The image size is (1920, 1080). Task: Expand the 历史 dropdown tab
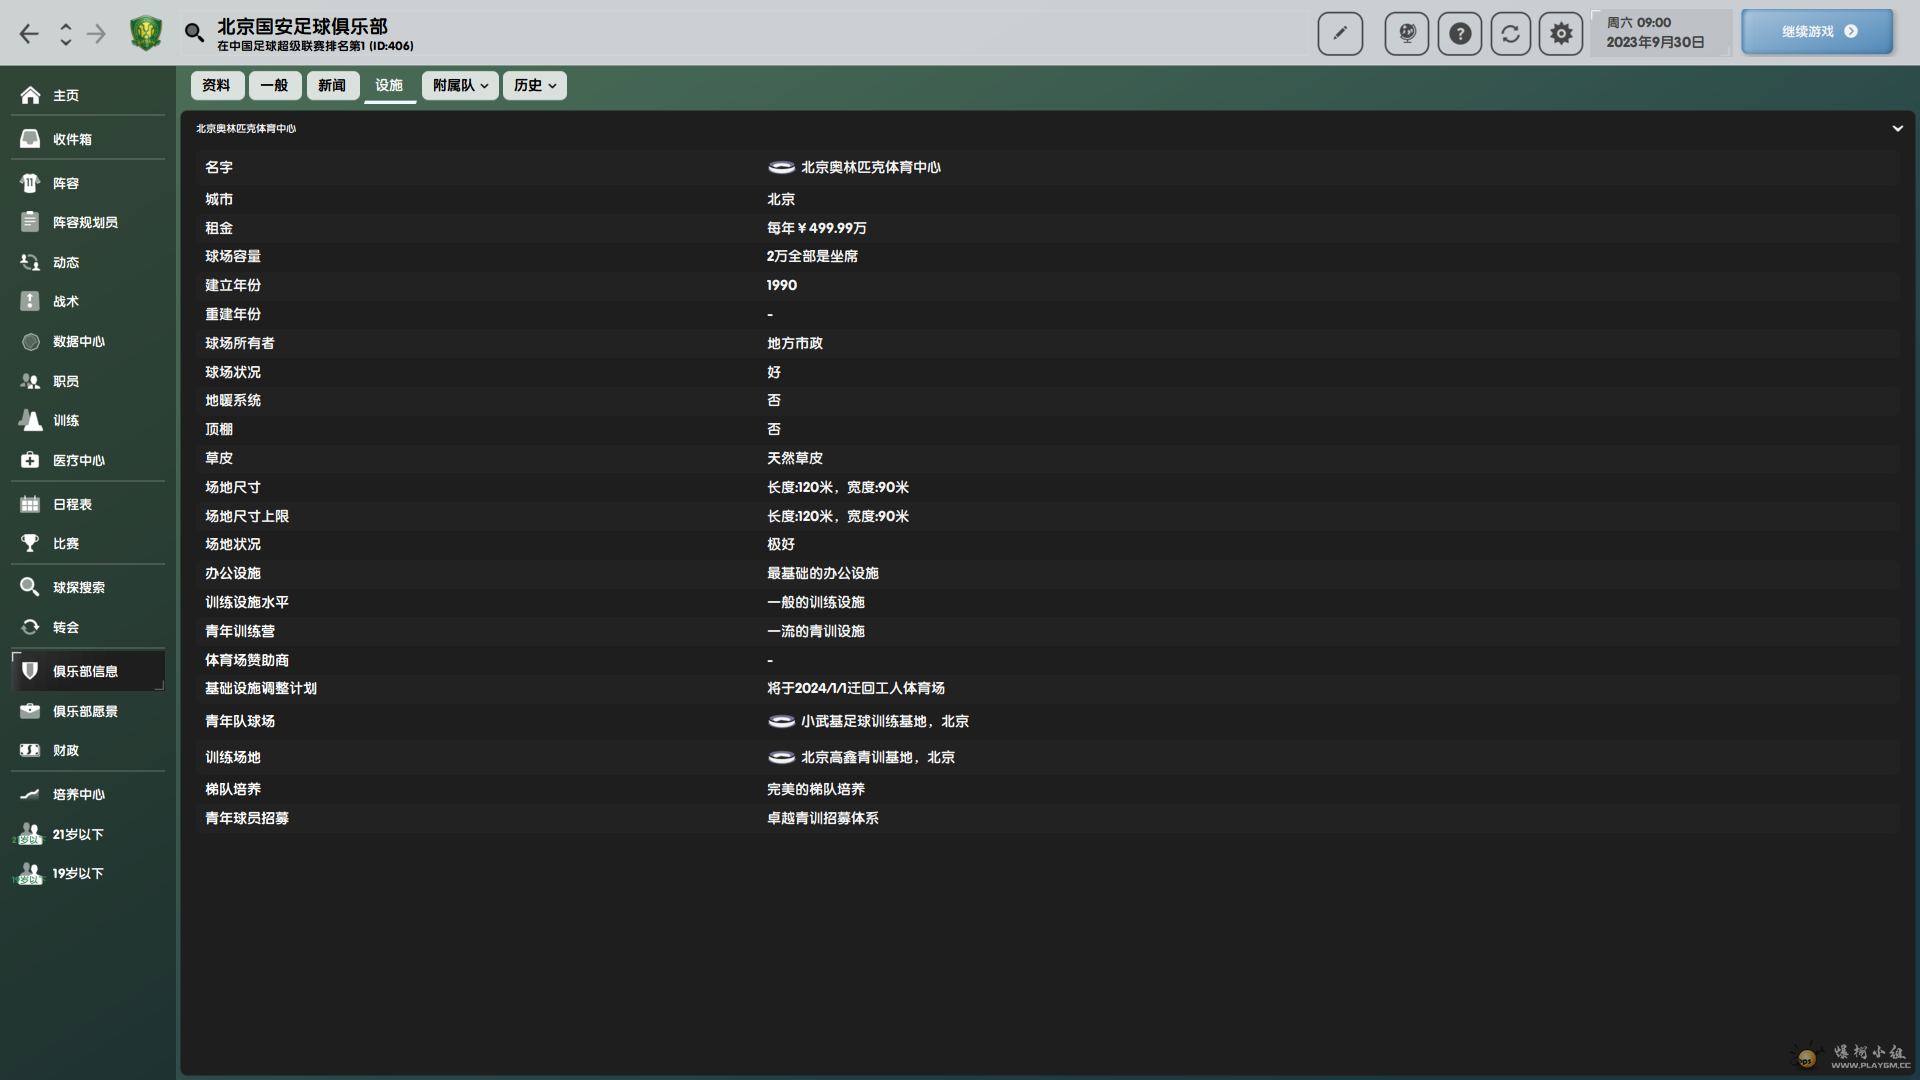coord(534,86)
